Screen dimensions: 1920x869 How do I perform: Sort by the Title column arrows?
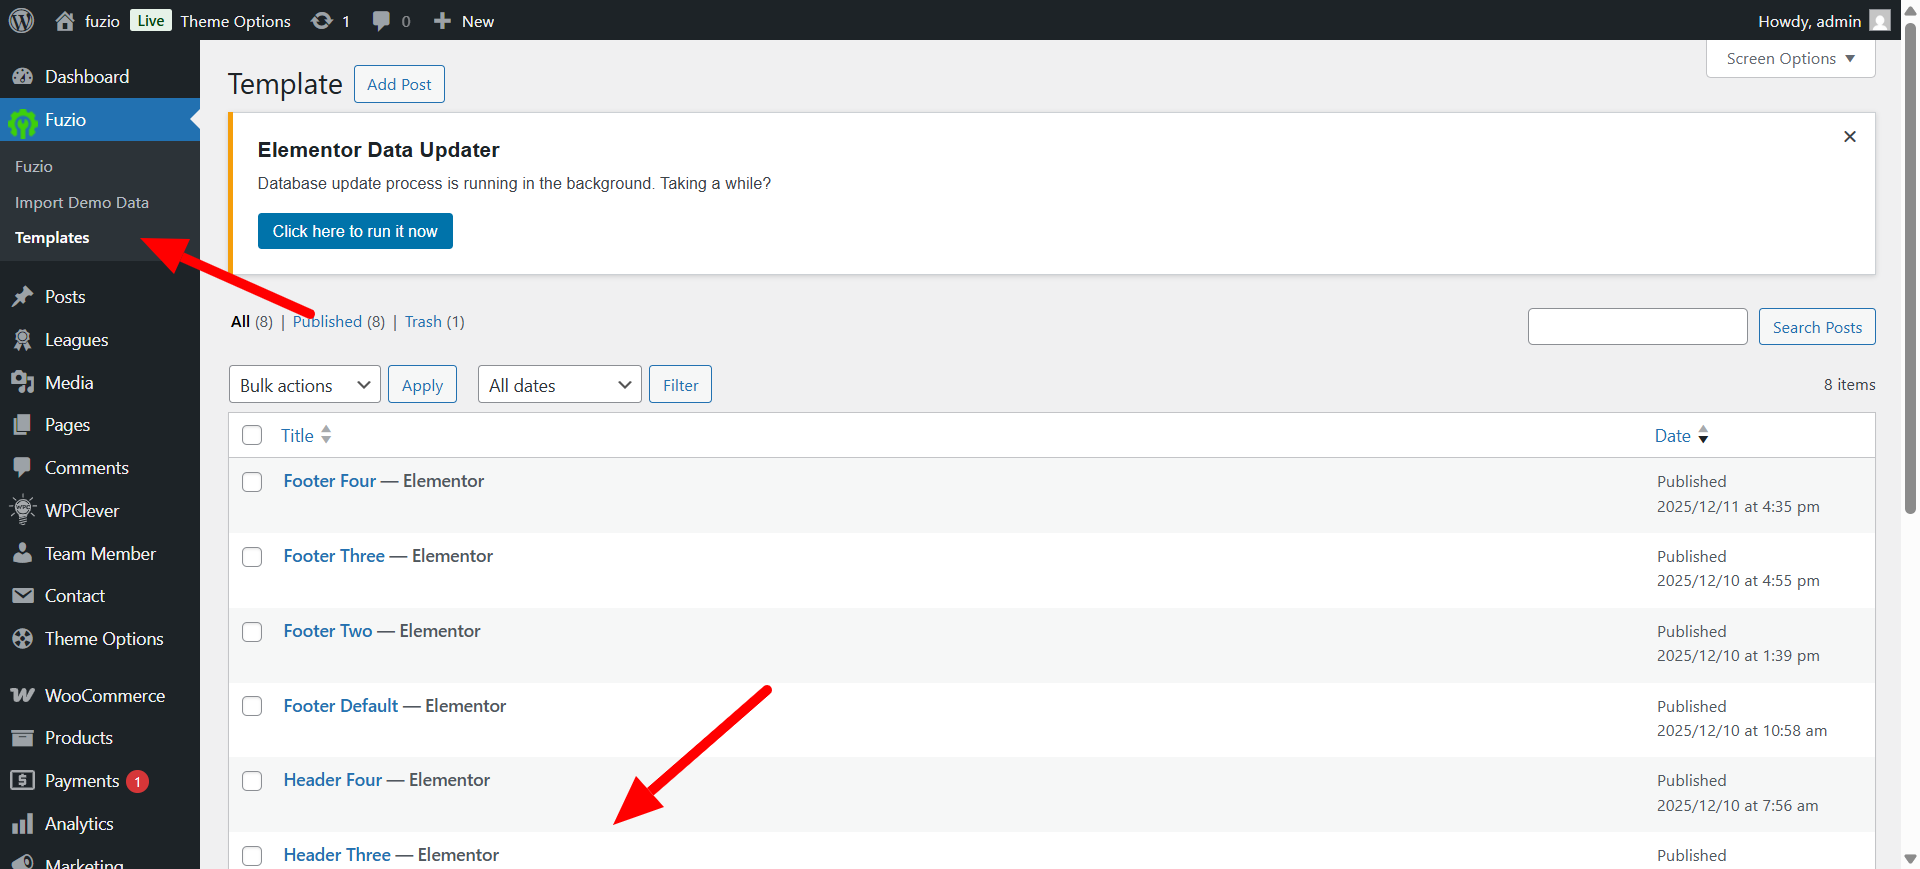(x=326, y=435)
